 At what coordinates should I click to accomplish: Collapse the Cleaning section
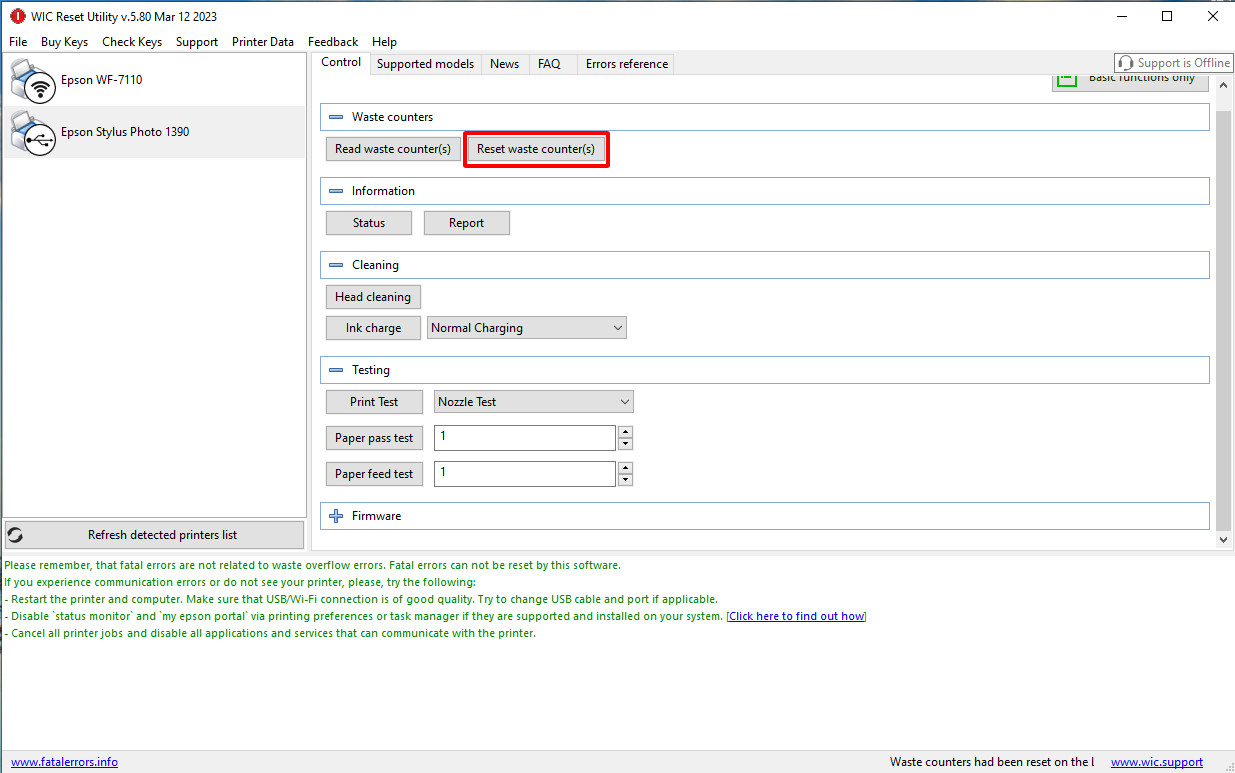[x=336, y=265]
